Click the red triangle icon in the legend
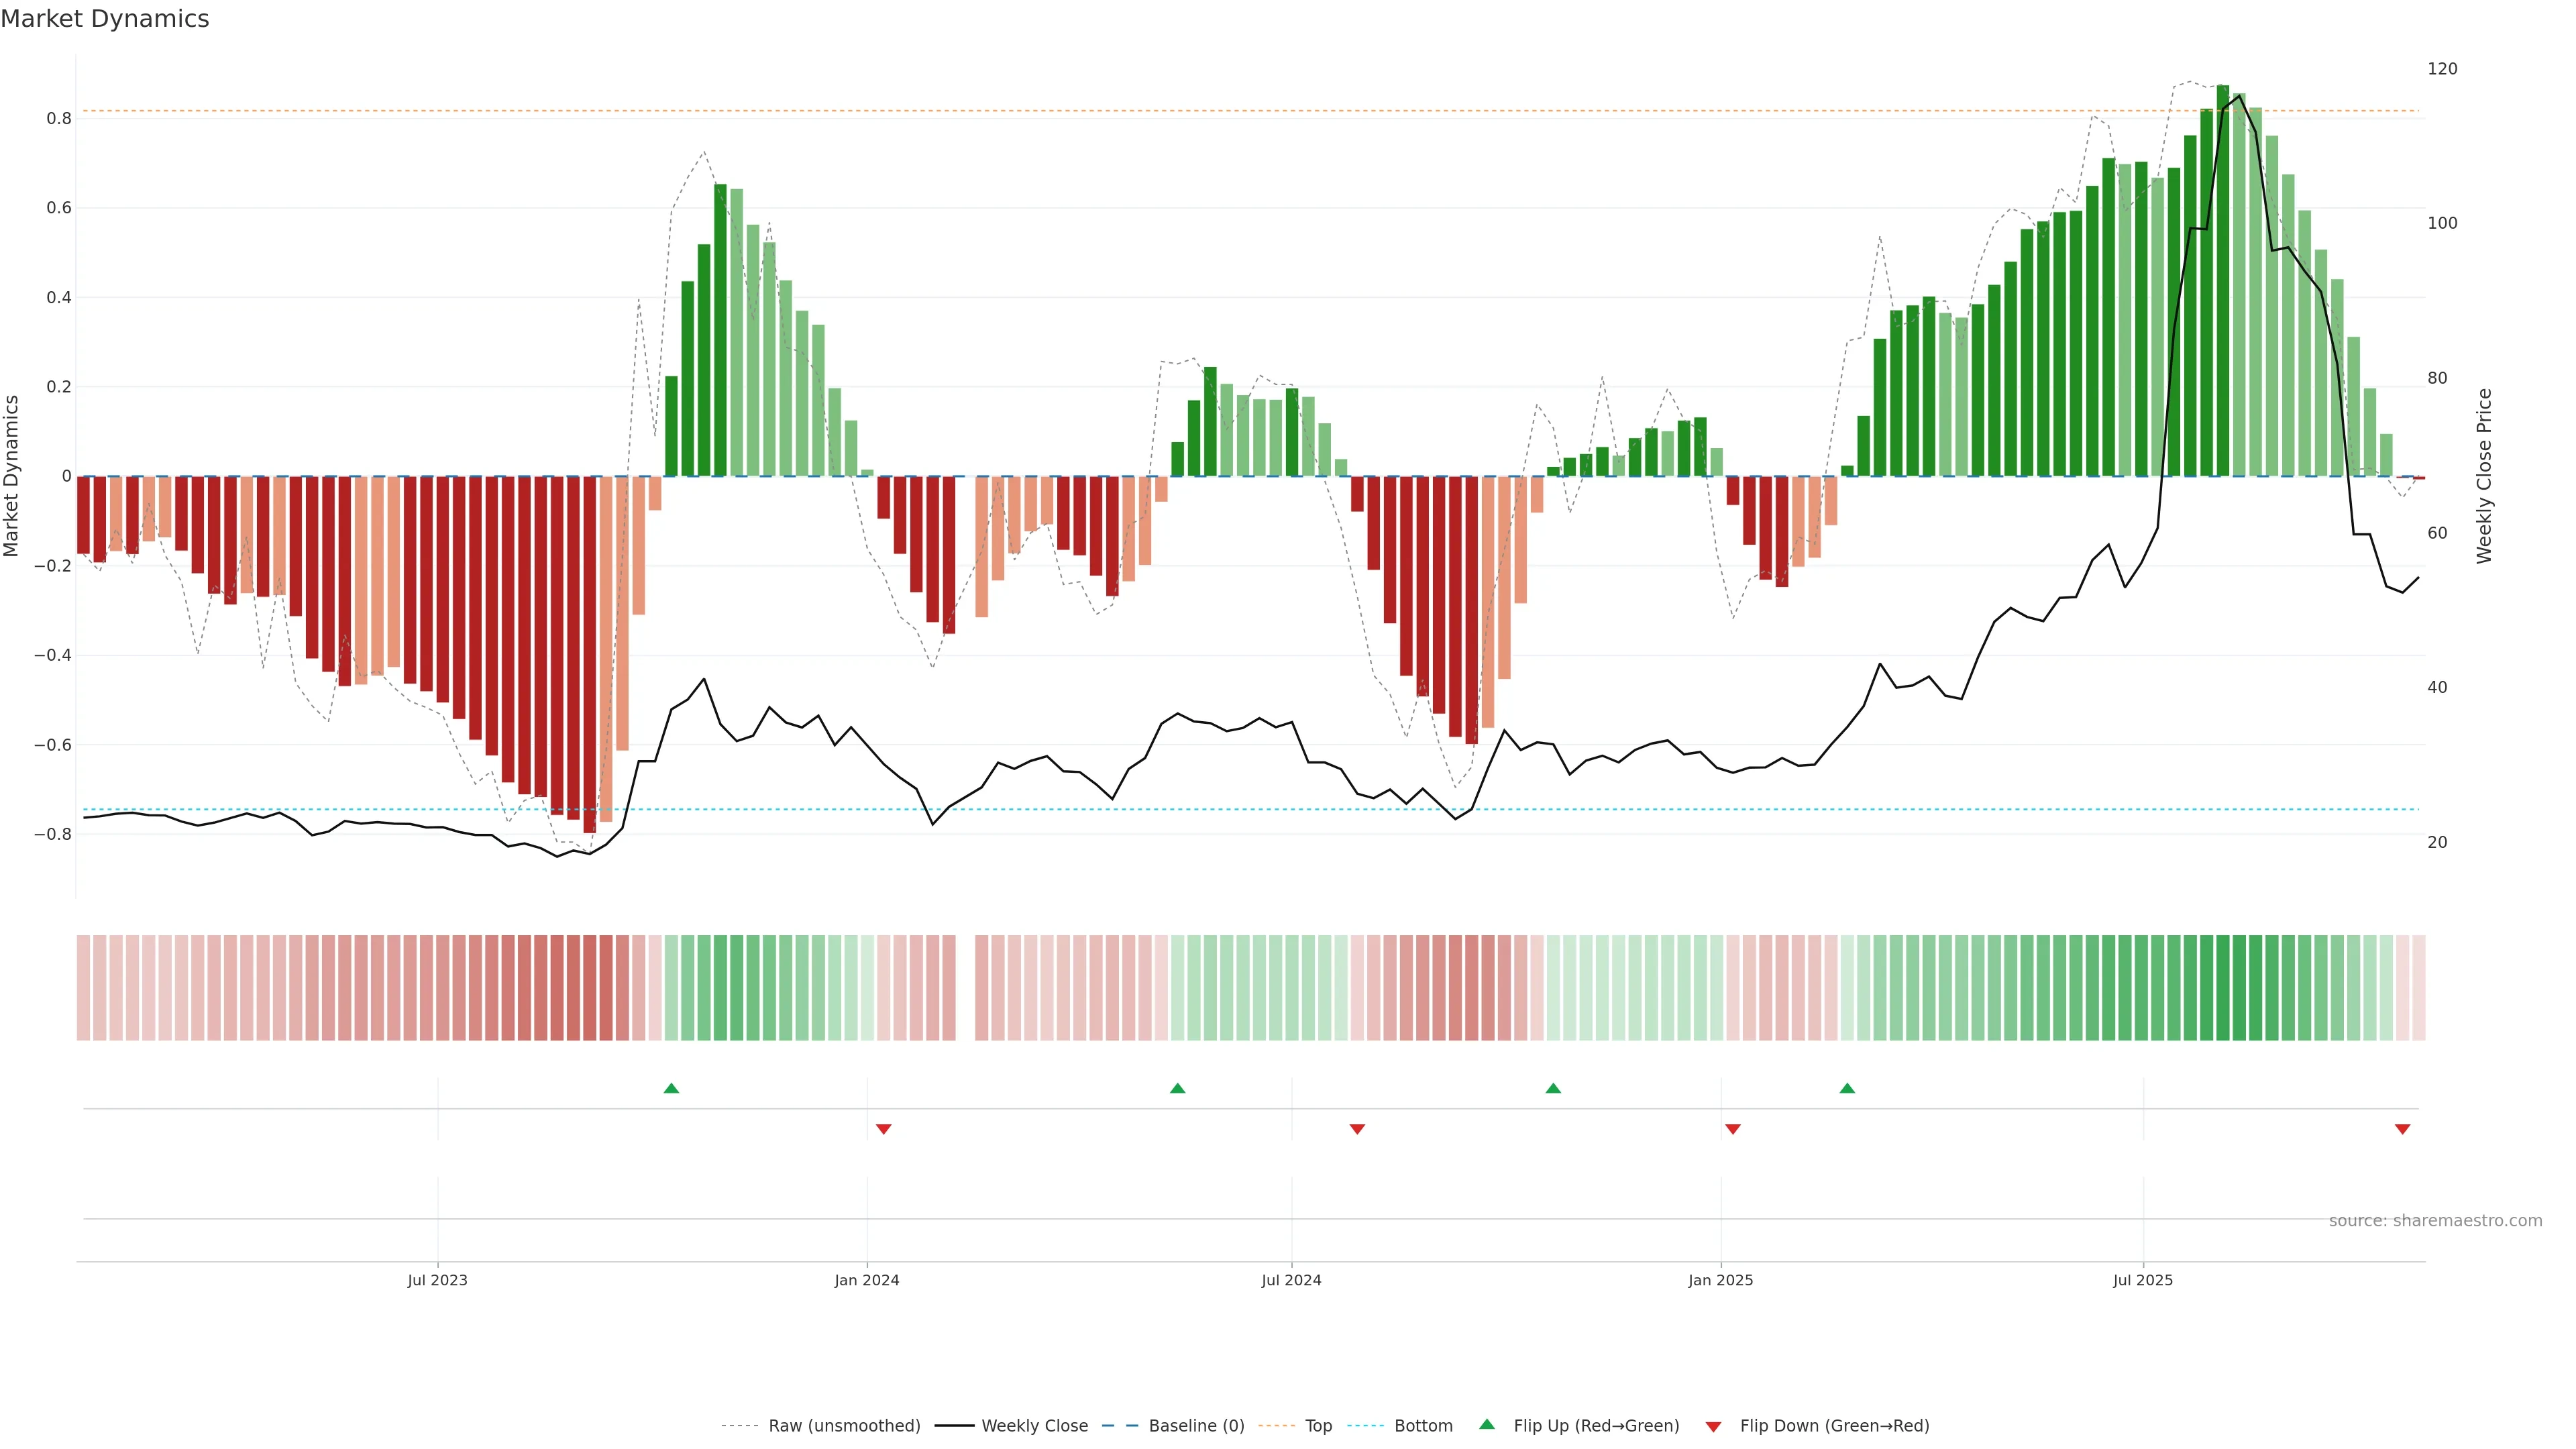Viewport: 2576px width, 1449px height. [1713, 1426]
